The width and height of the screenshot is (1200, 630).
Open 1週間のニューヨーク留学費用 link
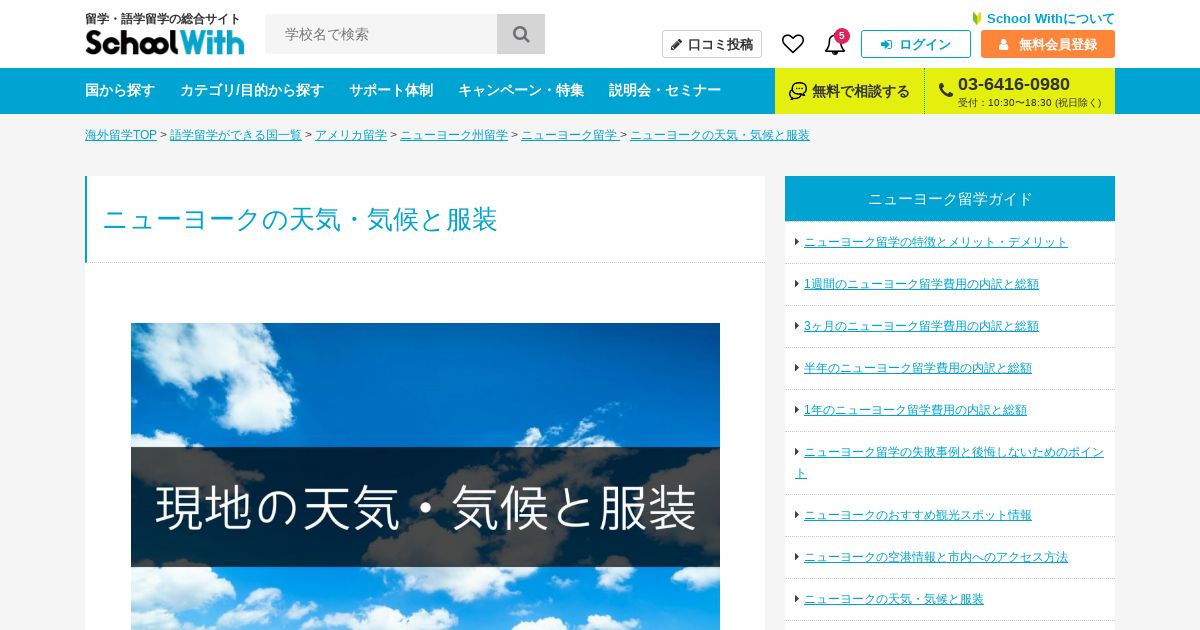coord(921,284)
